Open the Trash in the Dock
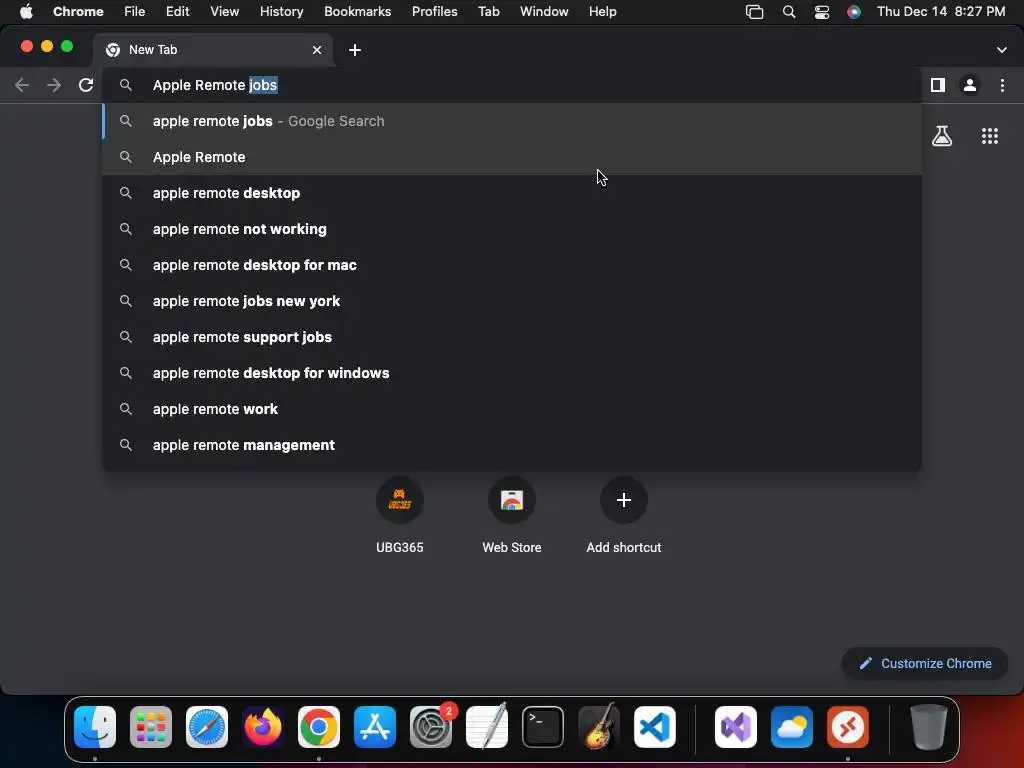The width and height of the screenshot is (1024, 768). click(929, 727)
